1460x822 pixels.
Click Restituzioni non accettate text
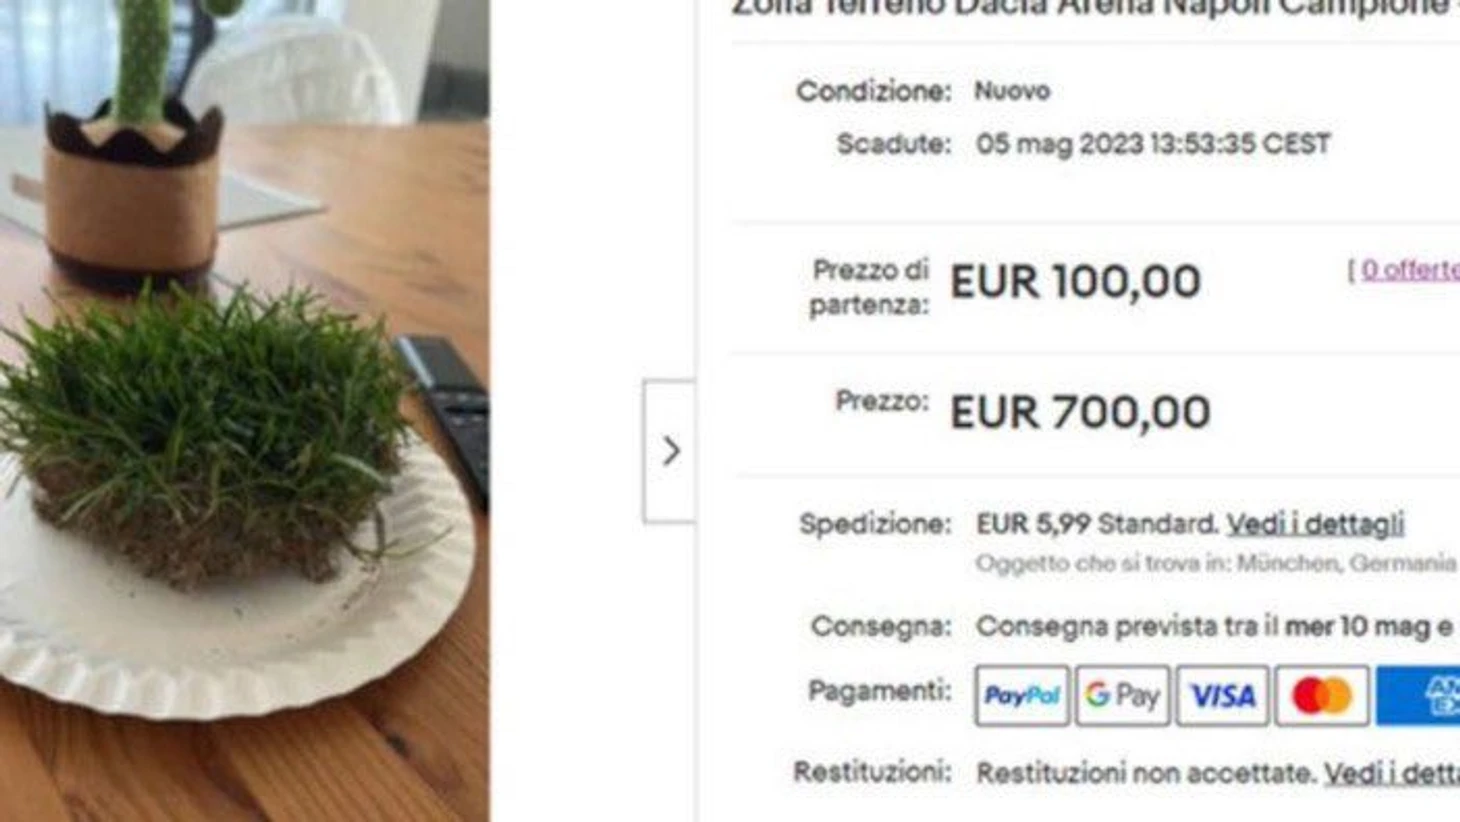tap(1146, 773)
